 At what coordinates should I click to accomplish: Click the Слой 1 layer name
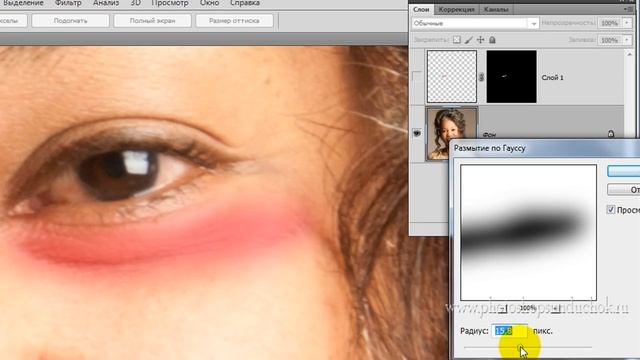point(552,77)
